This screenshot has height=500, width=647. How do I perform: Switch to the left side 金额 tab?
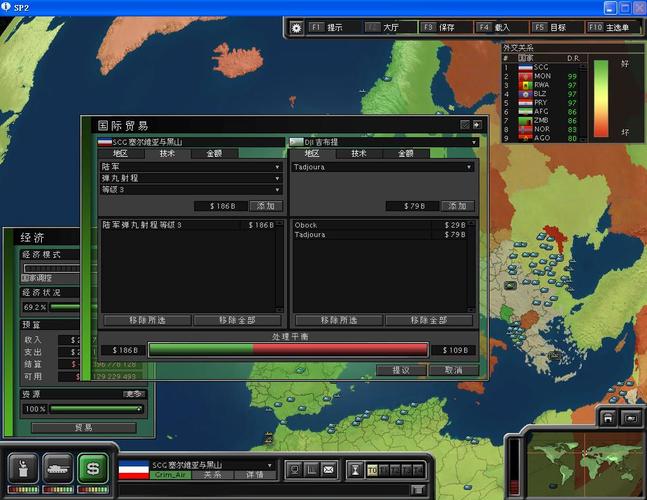point(214,154)
